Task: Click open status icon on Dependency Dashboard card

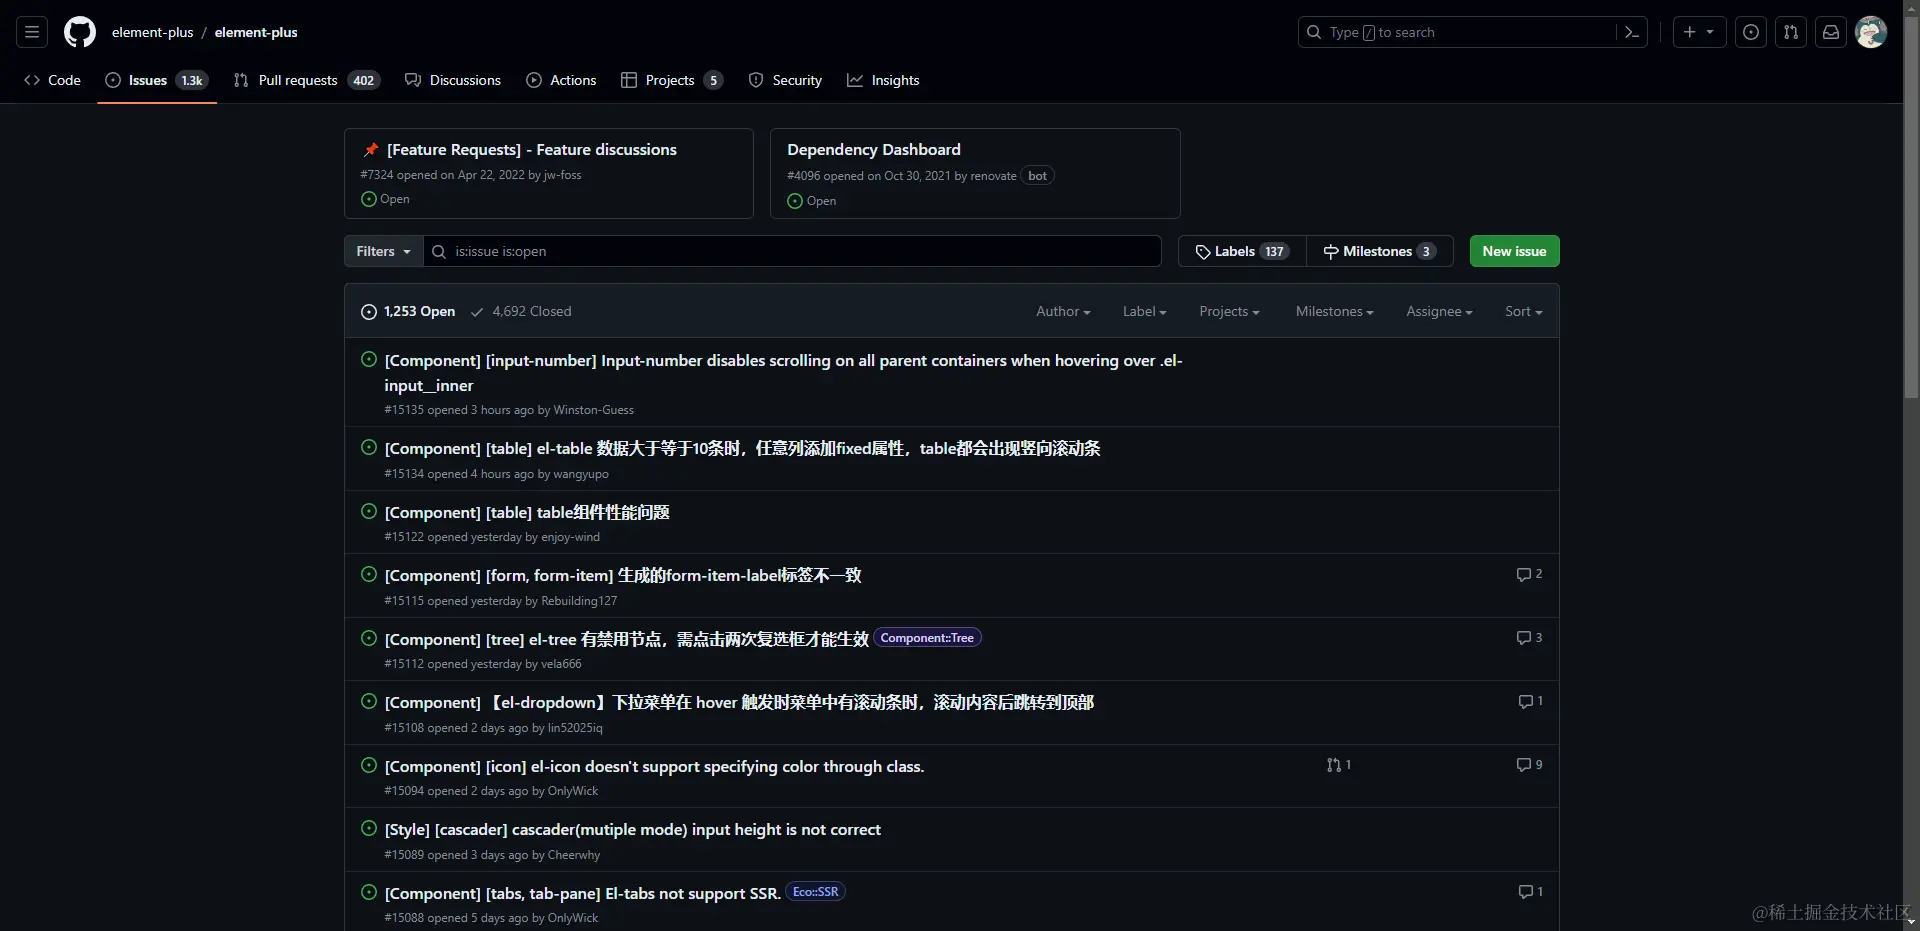Action: pos(795,201)
